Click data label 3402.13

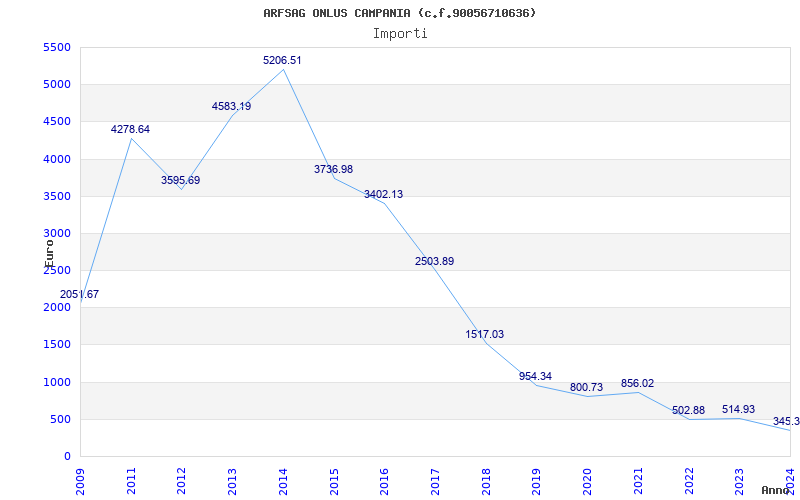coord(383,194)
